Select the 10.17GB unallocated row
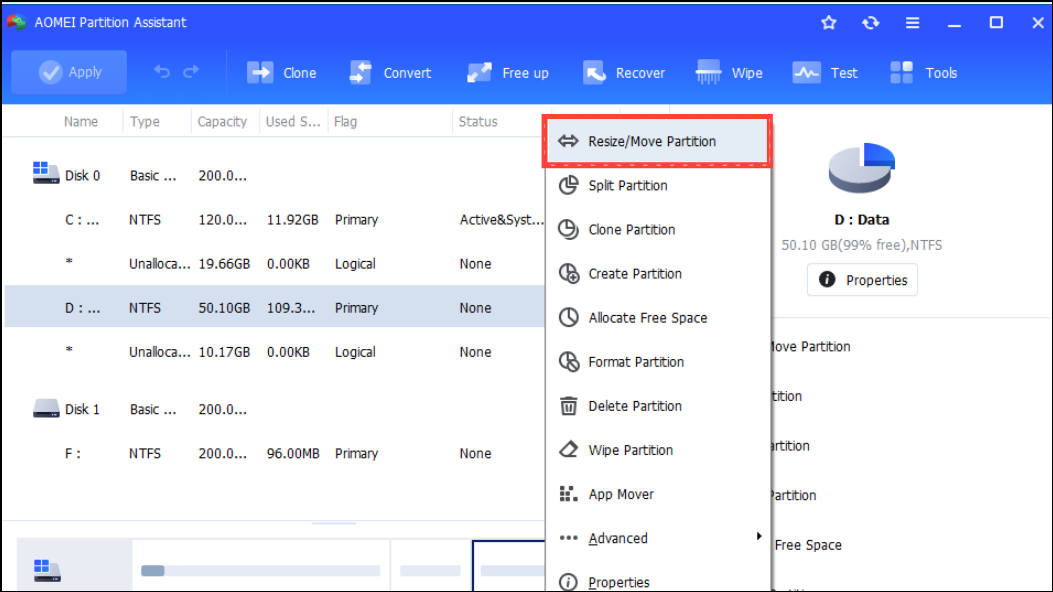This screenshot has height=592, width=1053. (275, 352)
